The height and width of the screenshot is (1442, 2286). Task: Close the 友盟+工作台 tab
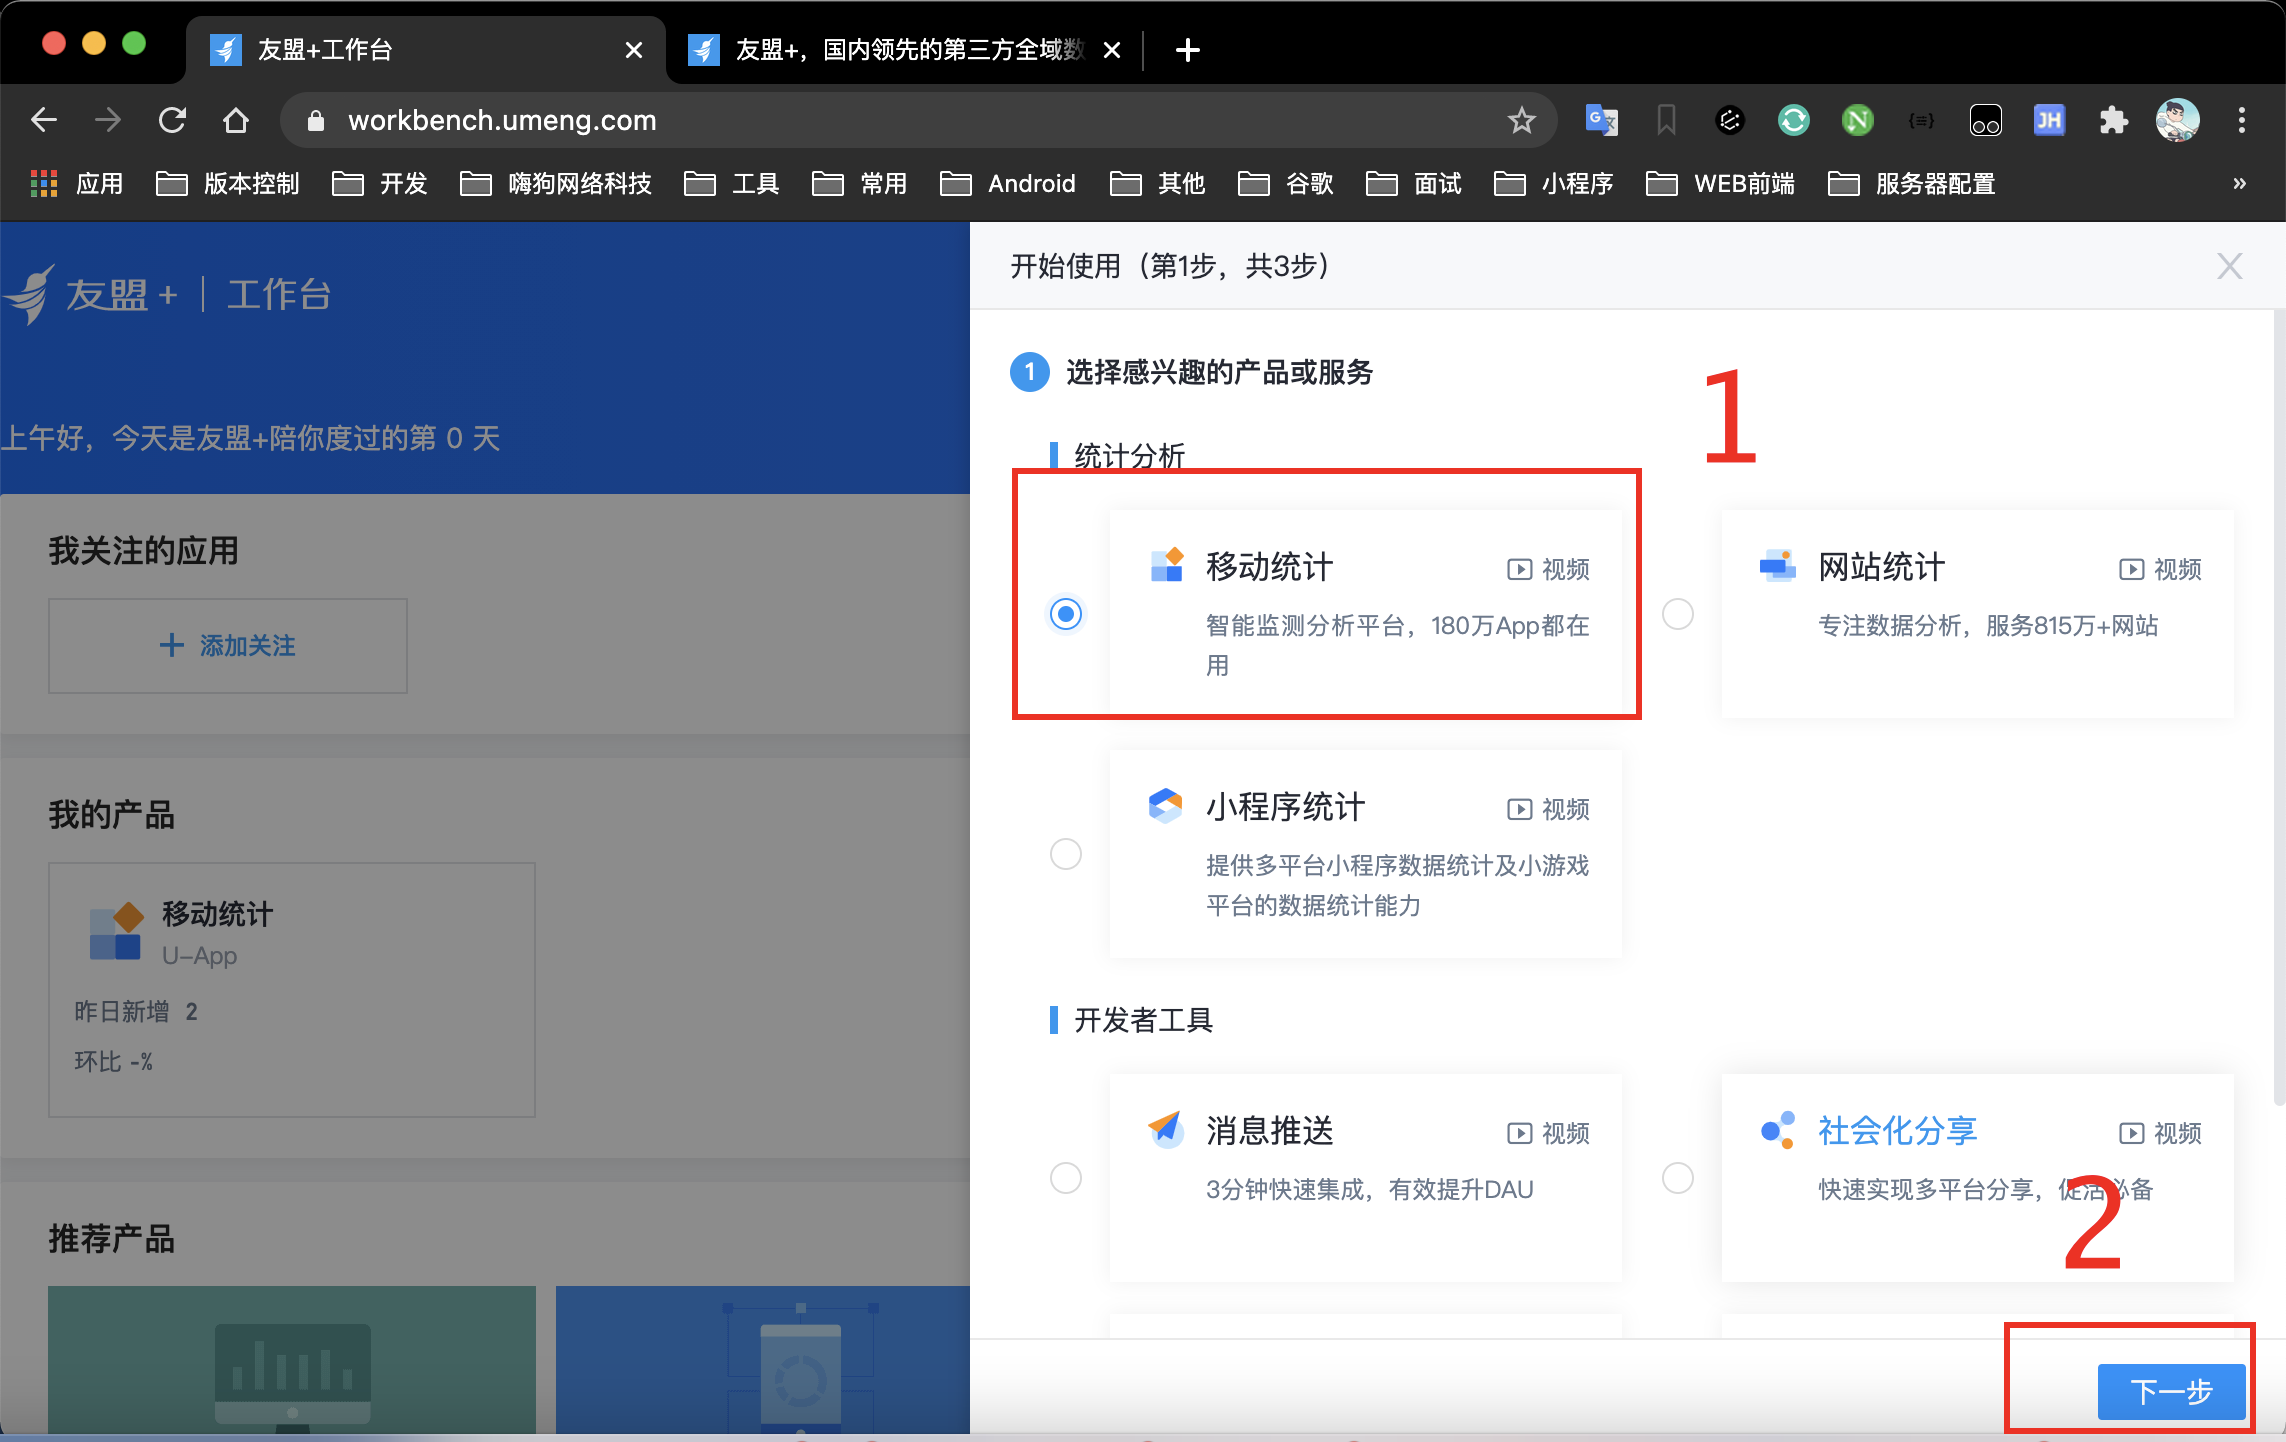[634, 50]
